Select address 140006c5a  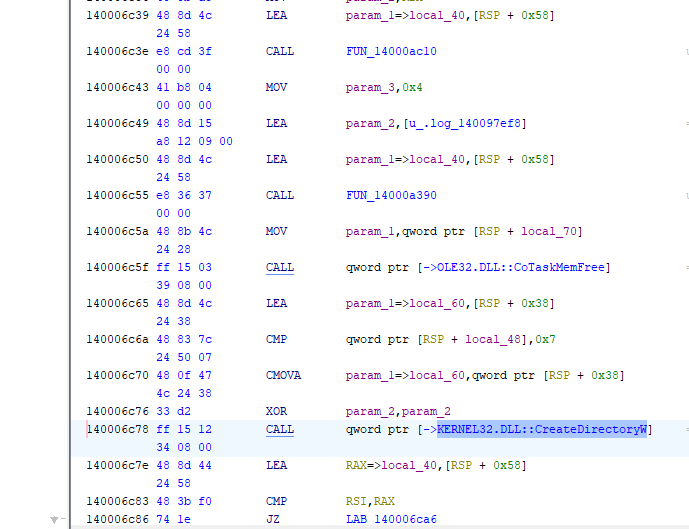point(117,231)
